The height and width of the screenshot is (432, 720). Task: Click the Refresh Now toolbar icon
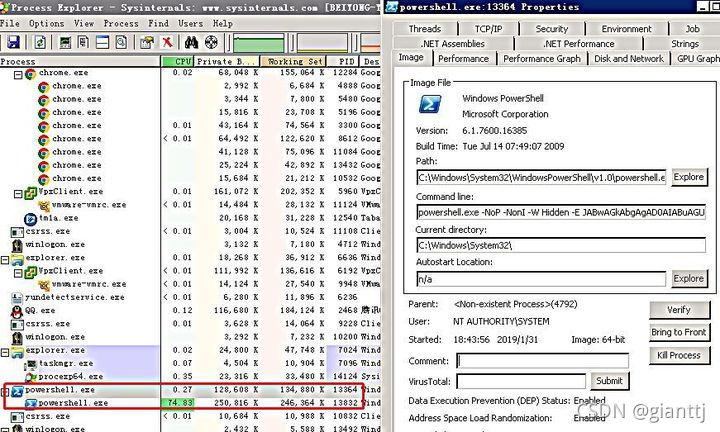[40, 43]
